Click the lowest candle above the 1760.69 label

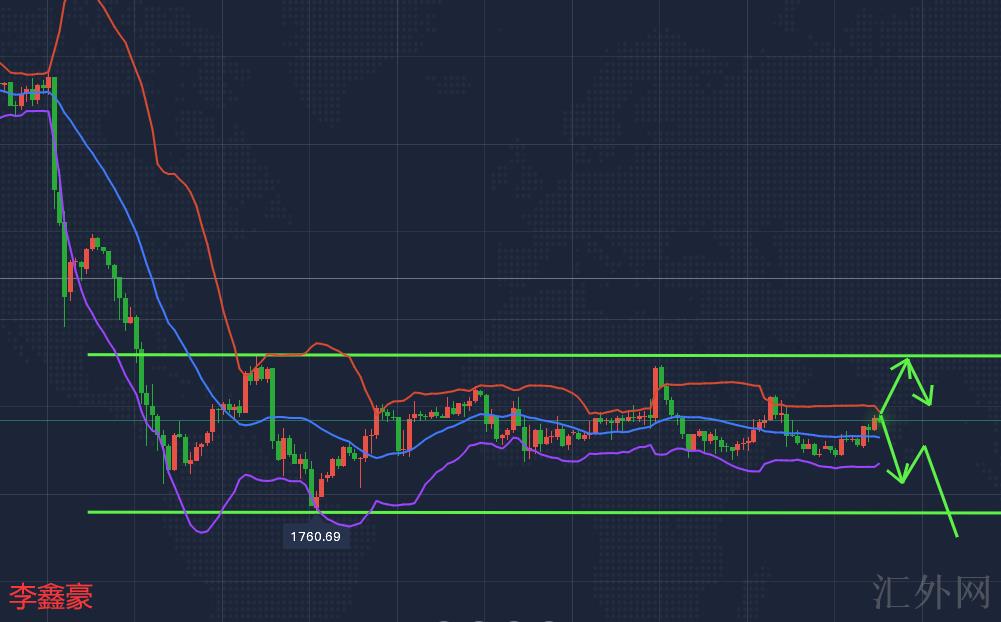[x=315, y=495]
